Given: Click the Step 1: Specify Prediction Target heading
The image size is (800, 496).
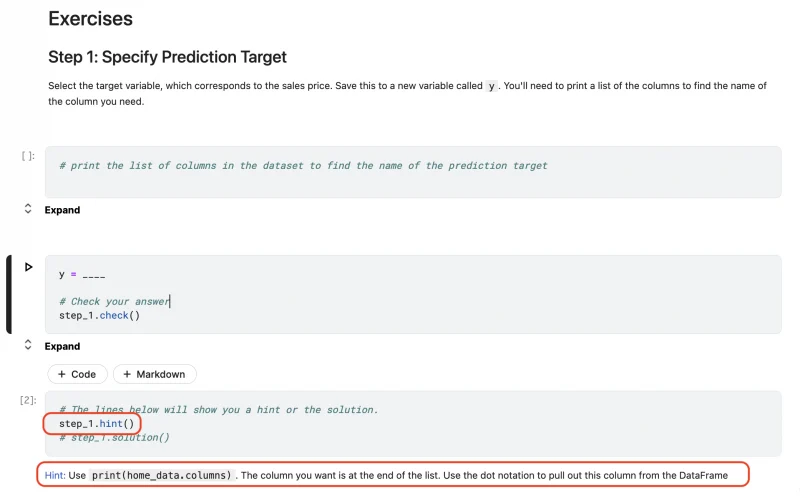Looking at the screenshot, I should (x=167, y=57).
